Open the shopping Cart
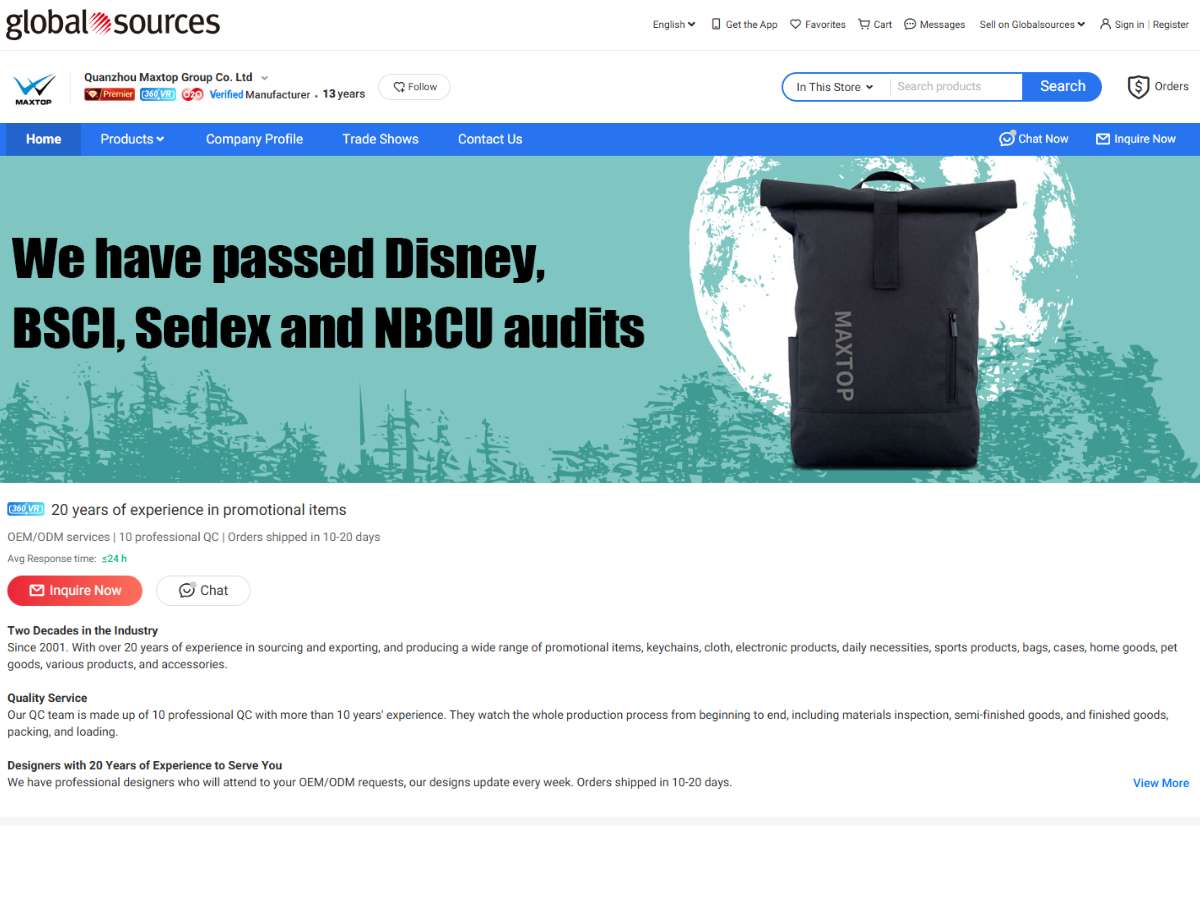 pyautogui.click(x=875, y=25)
